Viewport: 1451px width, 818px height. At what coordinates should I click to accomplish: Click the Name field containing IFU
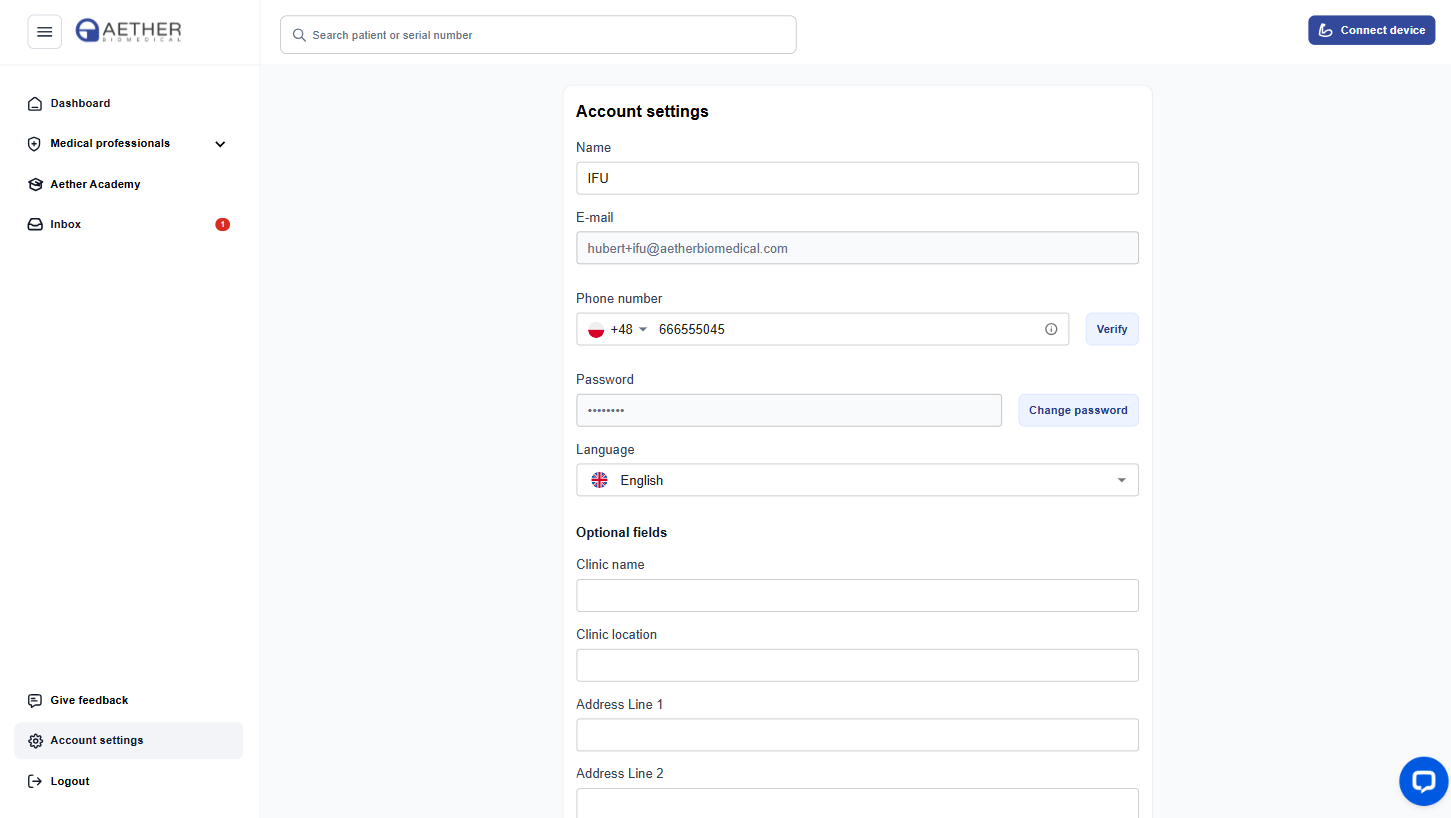tap(857, 178)
